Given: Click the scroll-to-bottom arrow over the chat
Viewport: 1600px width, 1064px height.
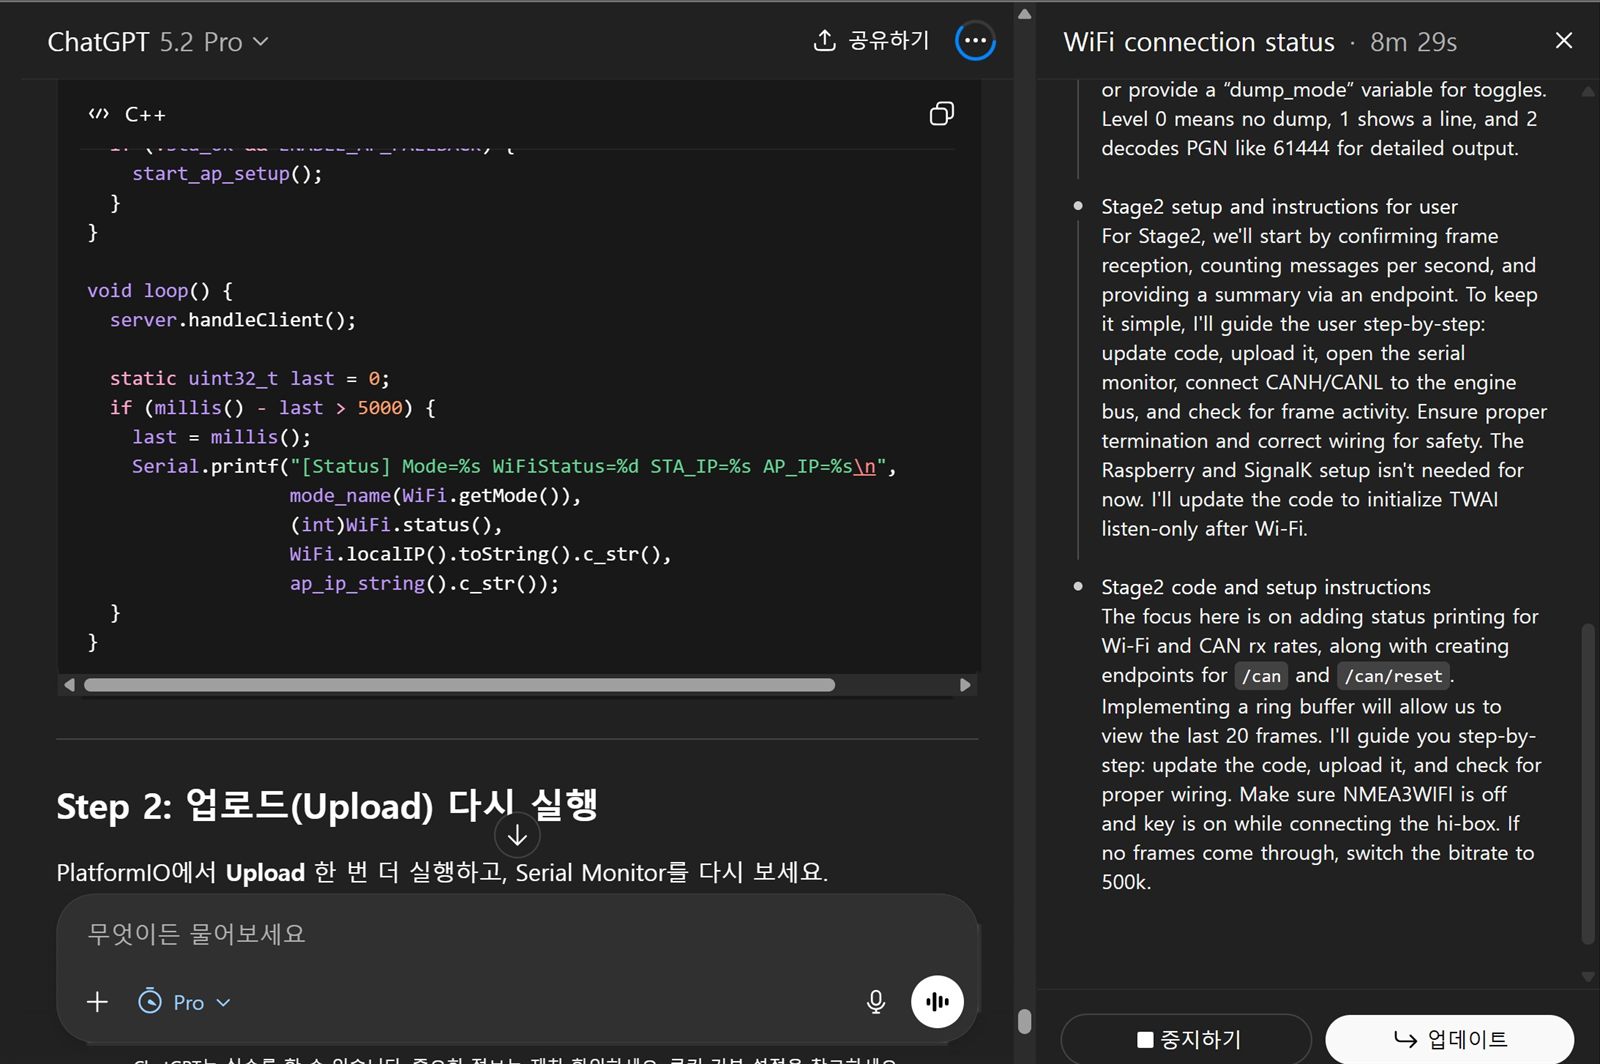Looking at the screenshot, I should (x=516, y=834).
